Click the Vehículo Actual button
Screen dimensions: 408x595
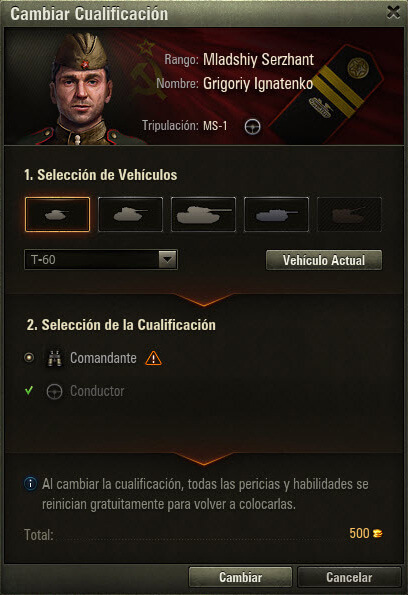point(324,260)
